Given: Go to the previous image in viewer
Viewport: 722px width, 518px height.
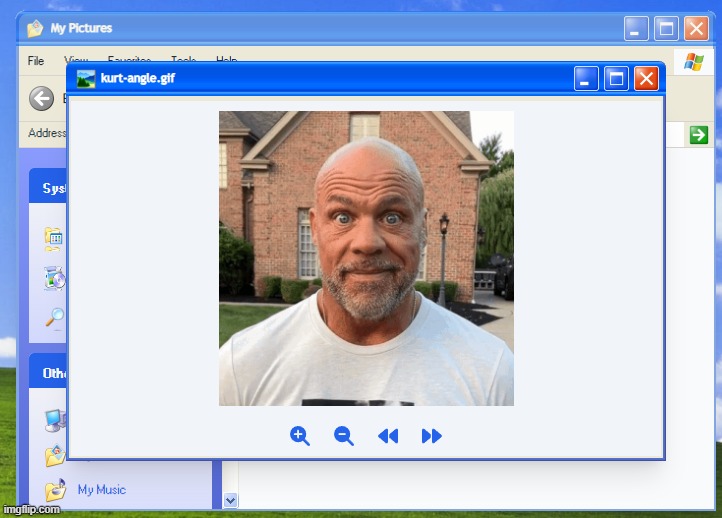Looking at the screenshot, I should (x=388, y=436).
